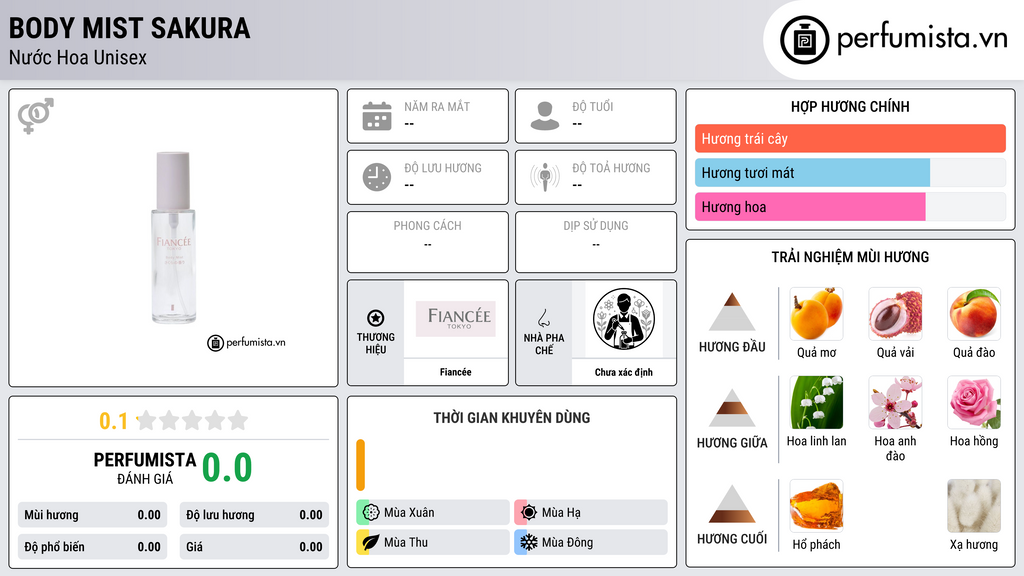Click the Giá score row
Image resolution: width=1024 pixels, height=576 pixels.
click(x=254, y=547)
